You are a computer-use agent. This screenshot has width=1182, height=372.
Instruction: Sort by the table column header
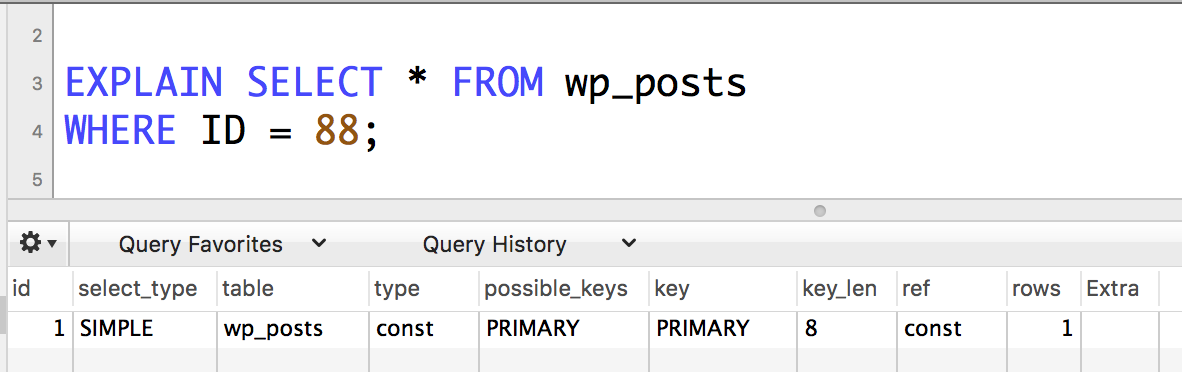pyautogui.click(x=292, y=289)
